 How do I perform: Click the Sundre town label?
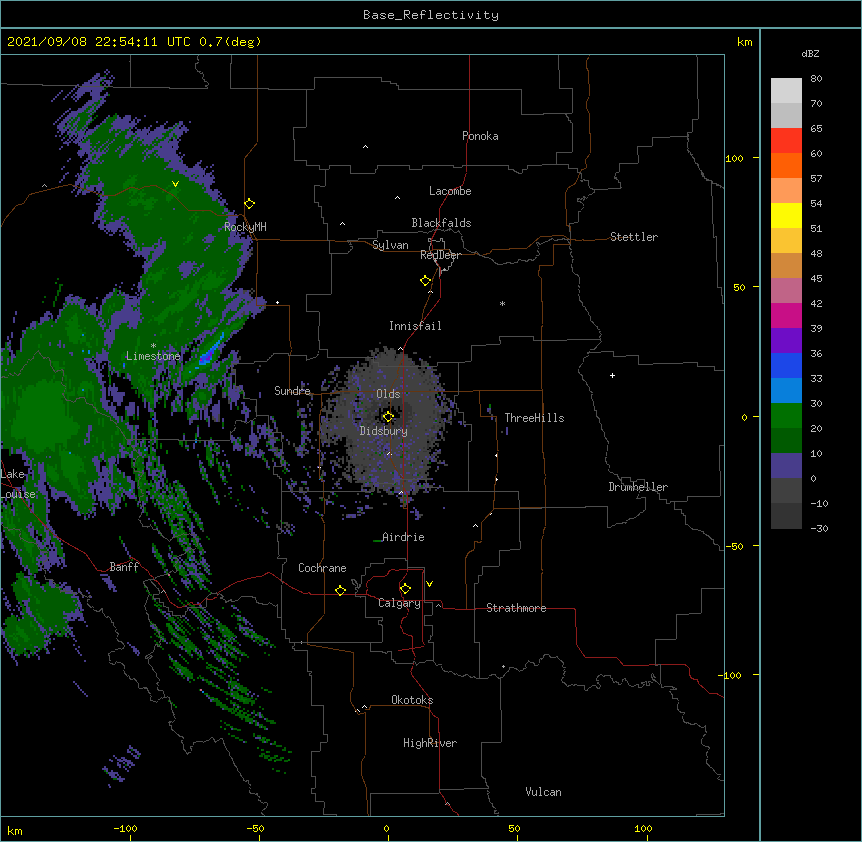pos(292,391)
